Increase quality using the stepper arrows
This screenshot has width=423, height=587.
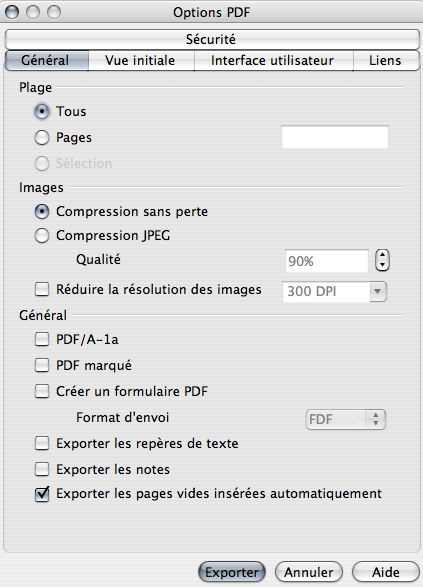pos(382,255)
